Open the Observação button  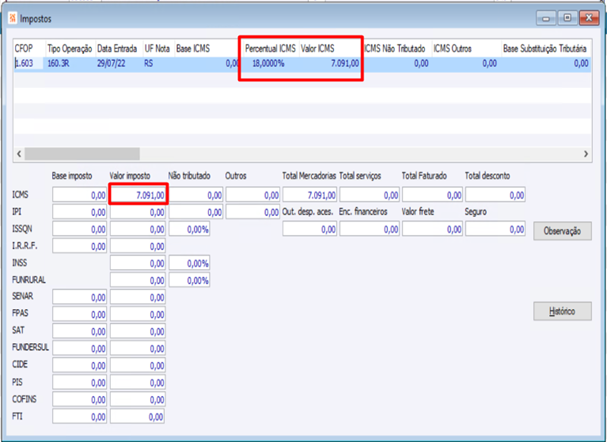[562, 231]
